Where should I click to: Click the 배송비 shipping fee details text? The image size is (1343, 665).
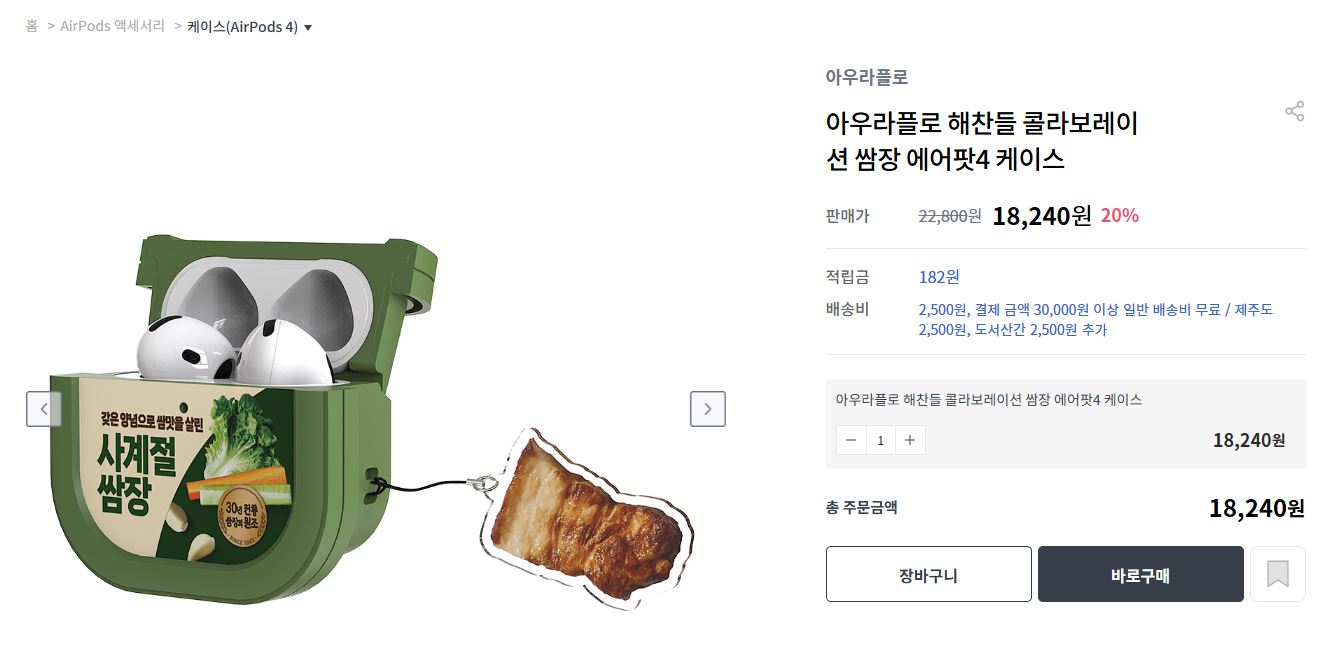click(x=1095, y=319)
